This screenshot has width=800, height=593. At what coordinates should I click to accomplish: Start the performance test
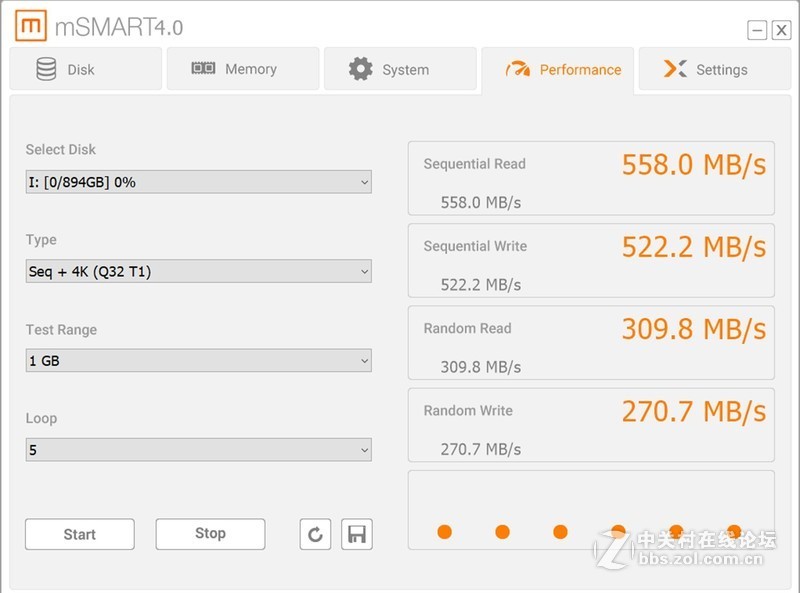[x=80, y=534]
